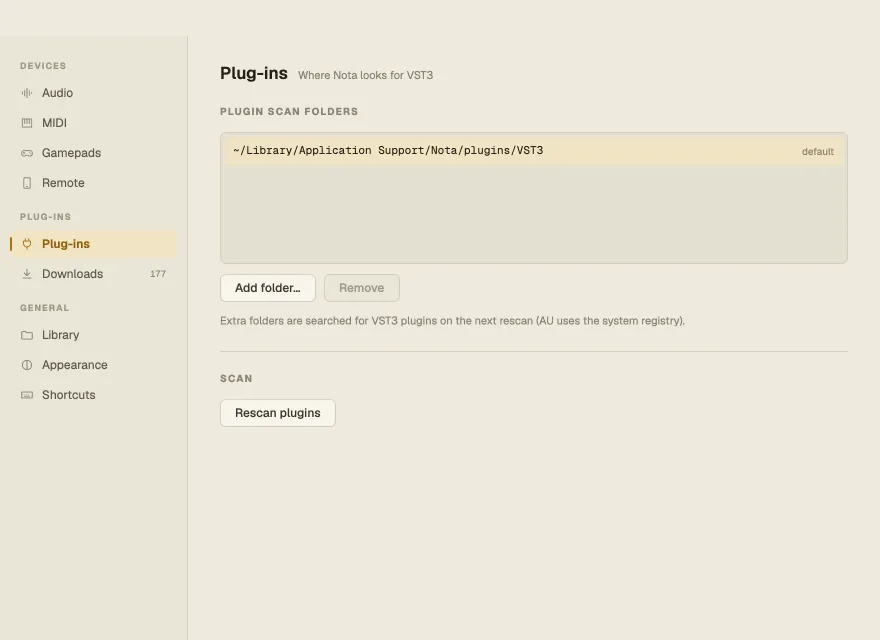This screenshot has width=880, height=640.
Task: Select the Plug-ins sidebar item
Action: 94,244
